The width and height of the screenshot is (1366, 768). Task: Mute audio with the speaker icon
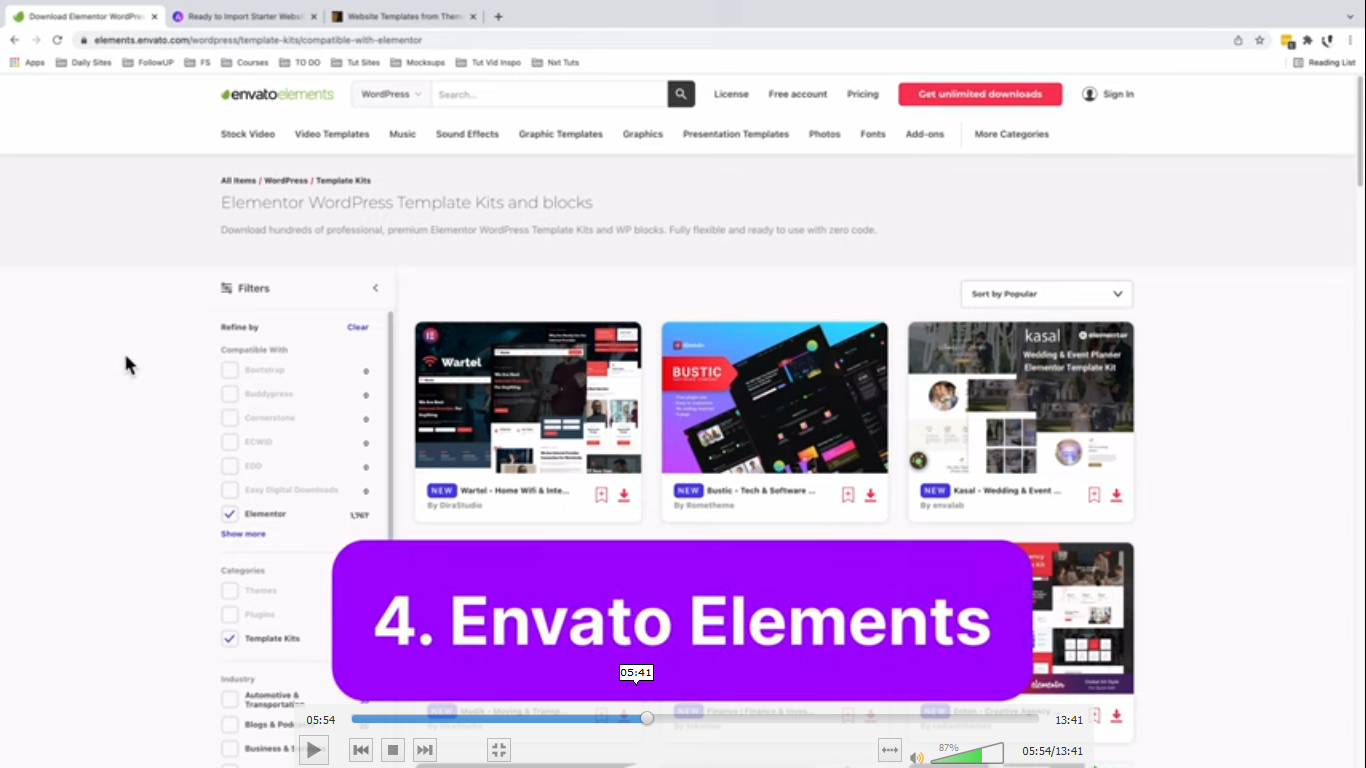click(x=917, y=758)
